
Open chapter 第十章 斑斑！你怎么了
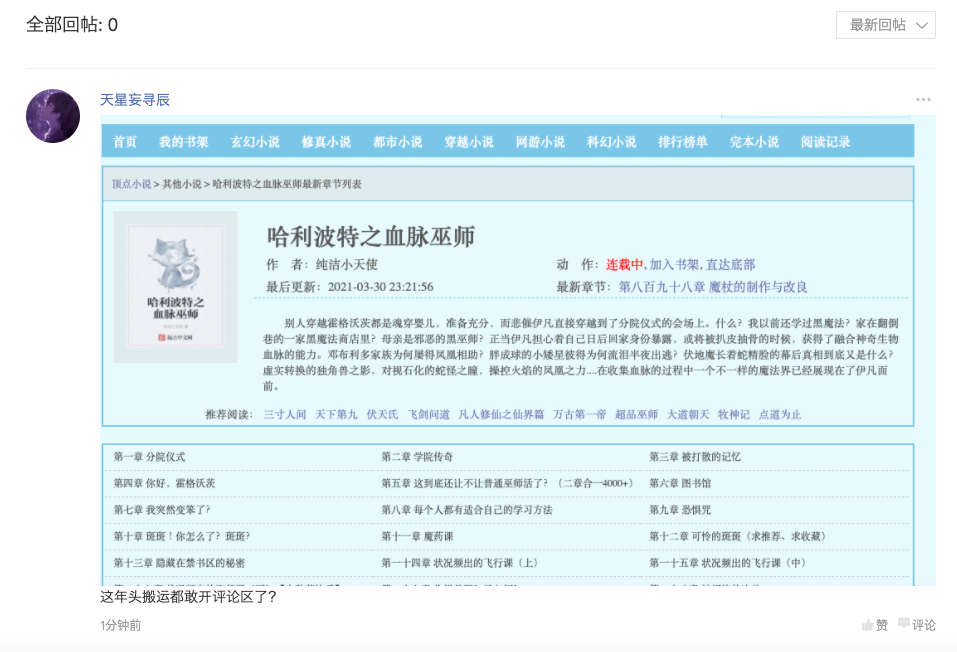point(181,536)
